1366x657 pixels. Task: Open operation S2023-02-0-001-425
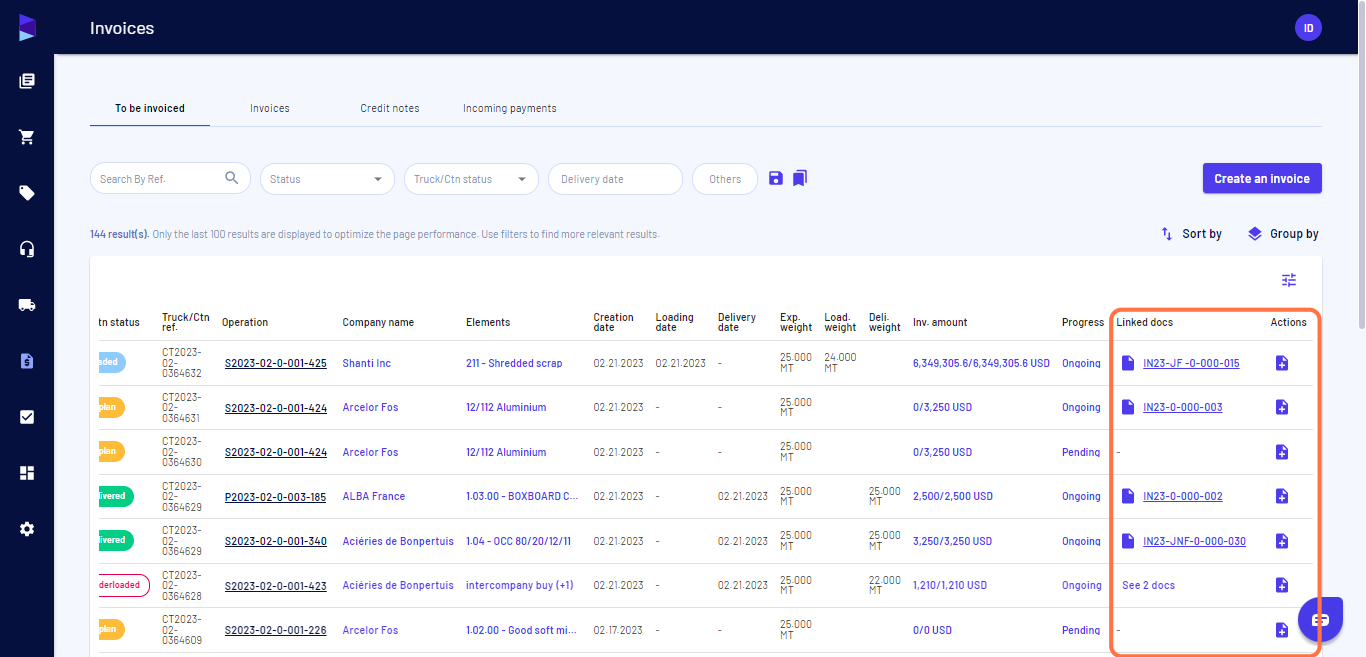pos(275,363)
